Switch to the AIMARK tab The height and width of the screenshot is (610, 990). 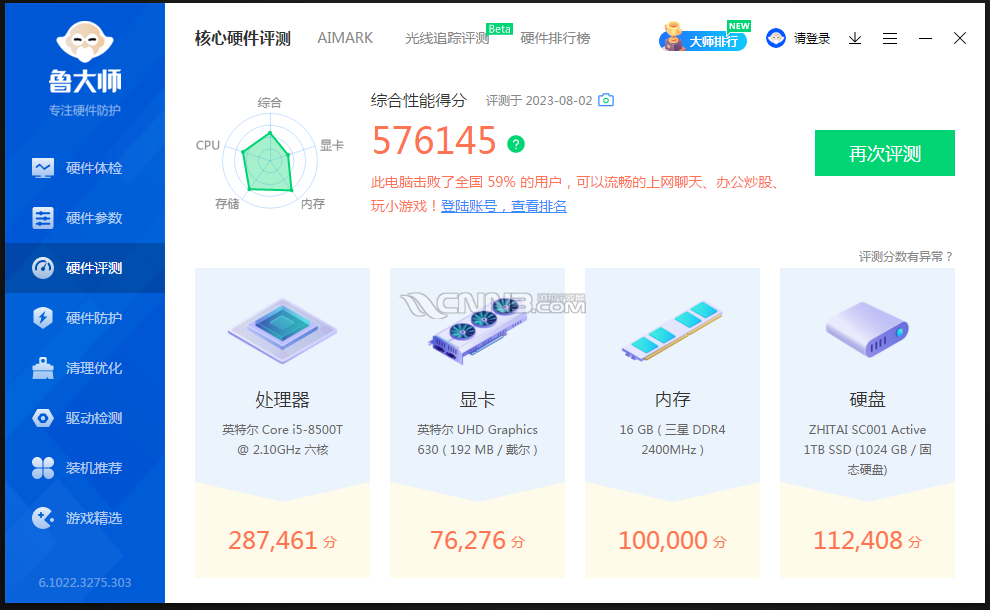click(345, 38)
